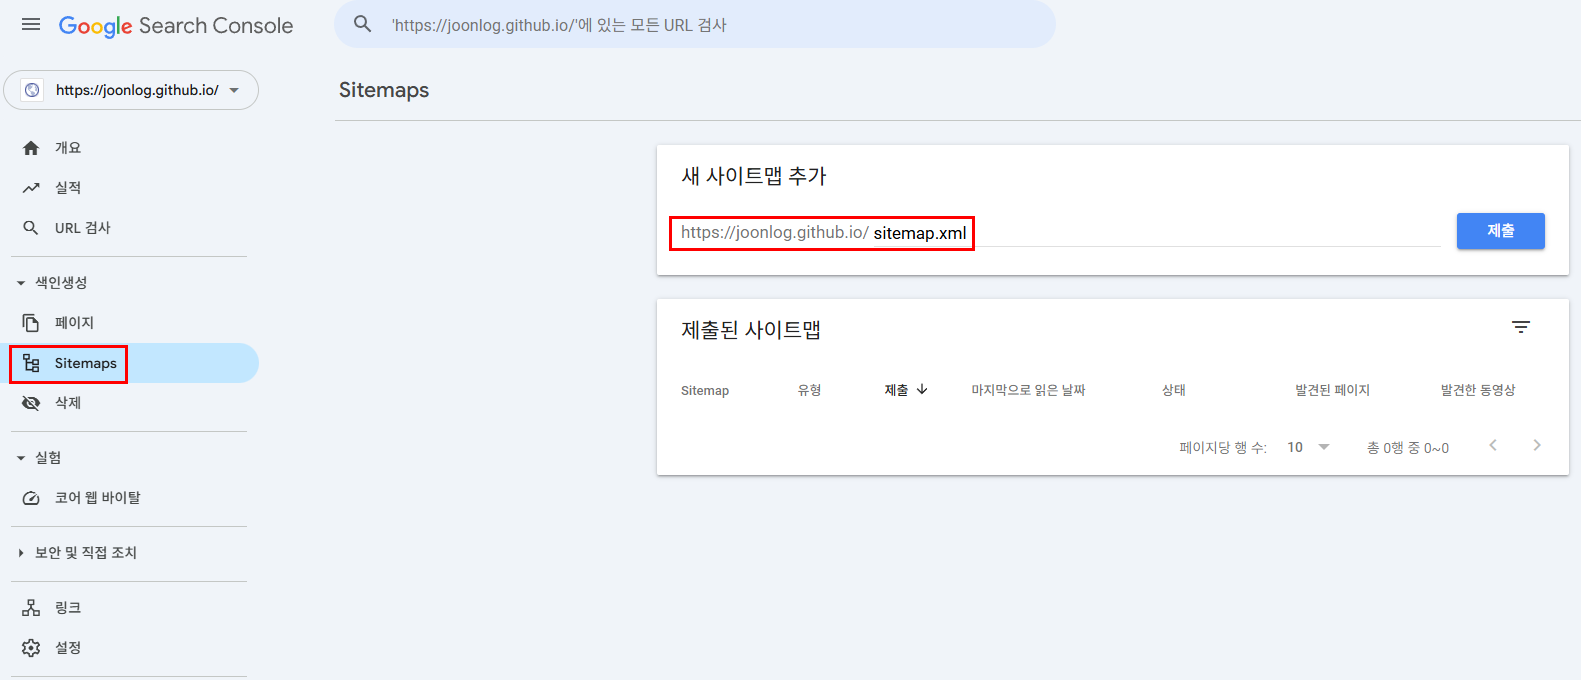The height and width of the screenshot is (680, 1581).
Task: Click the 코어 웹 바이탈 gauge icon
Action: pyautogui.click(x=31, y=498)
